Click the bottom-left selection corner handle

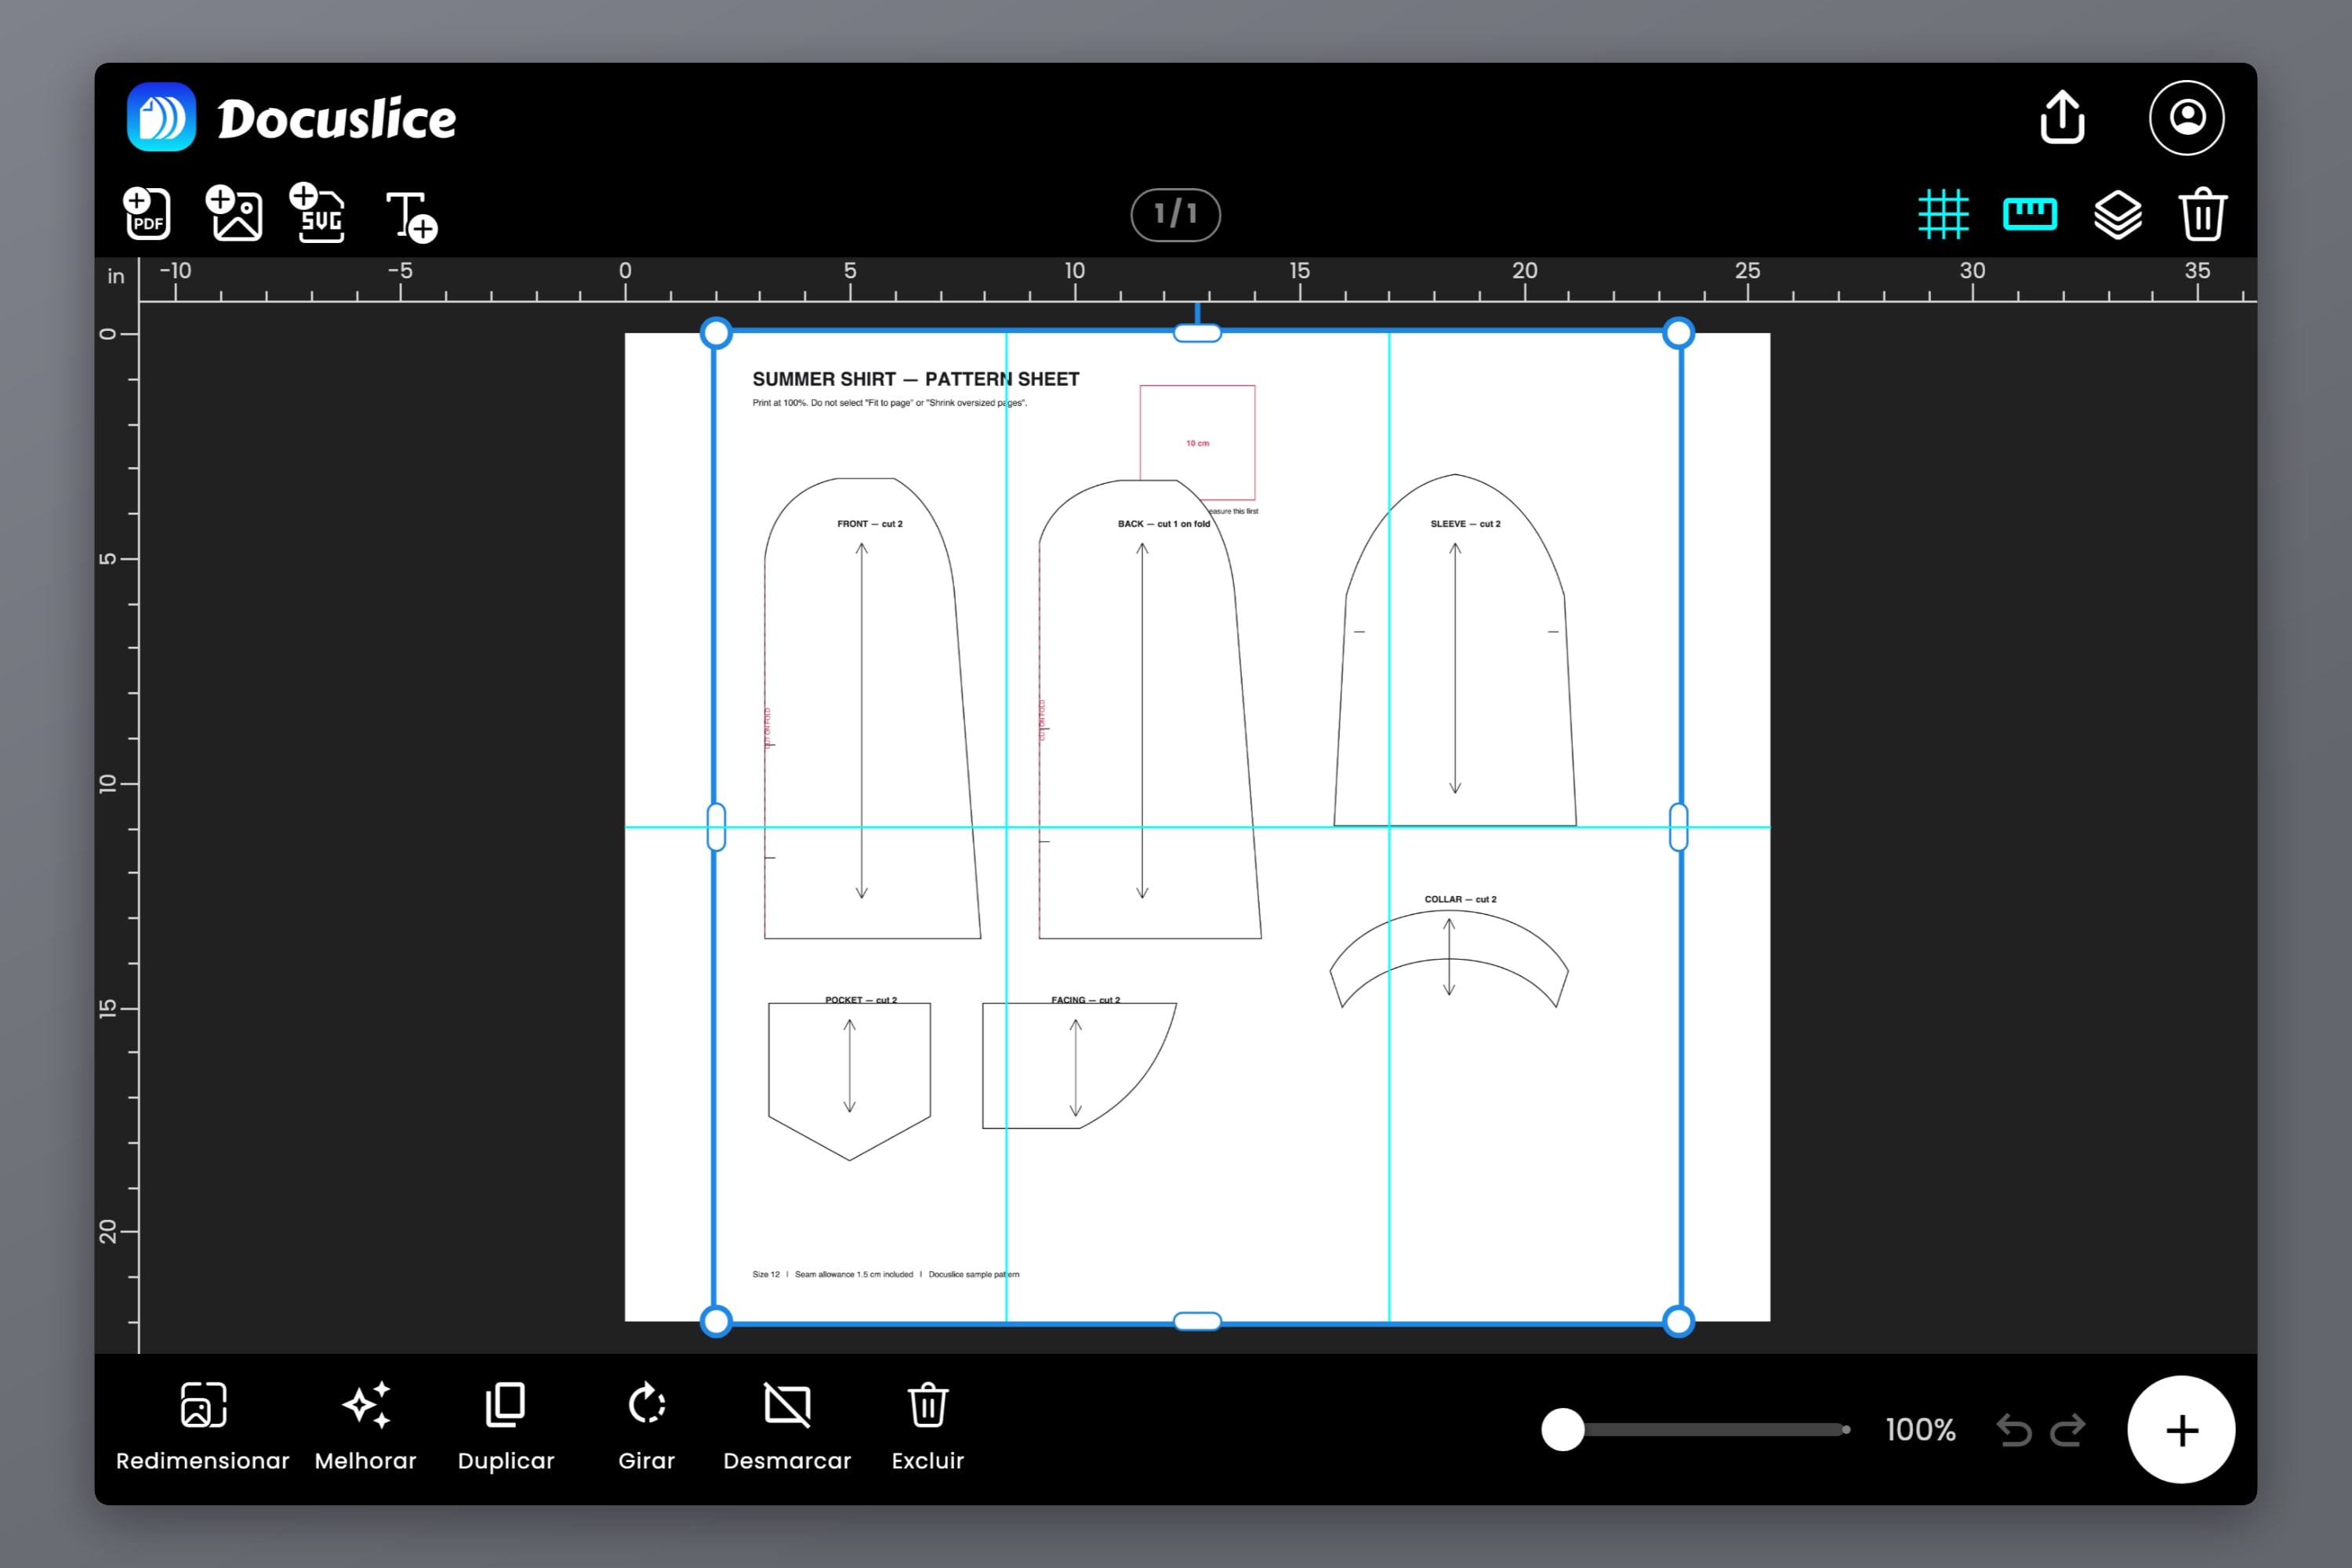pos(716,1321)
